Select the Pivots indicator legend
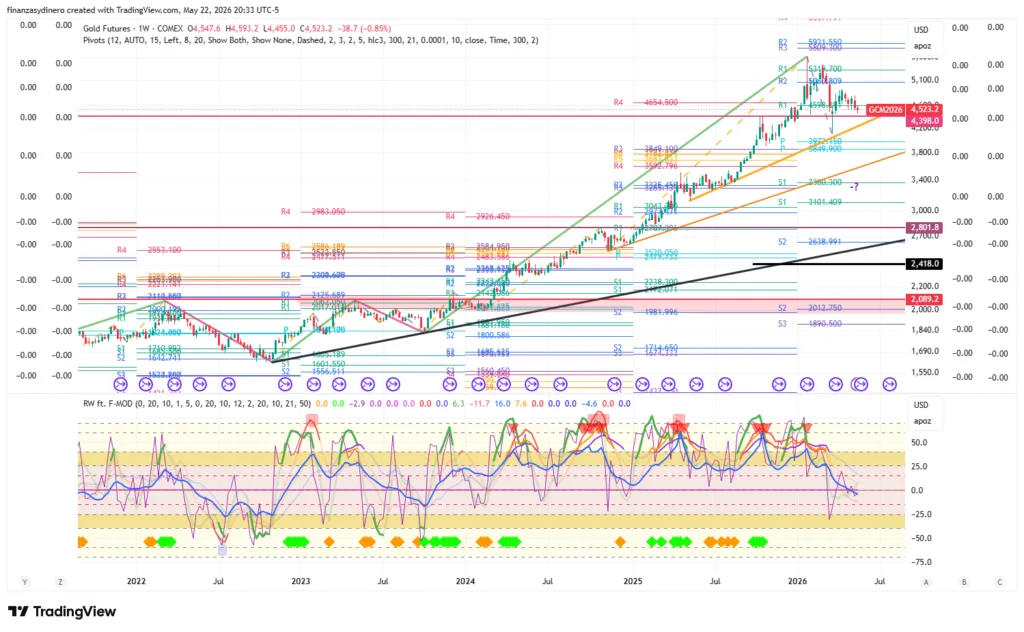1024x632 pixels. coord(310,40)
